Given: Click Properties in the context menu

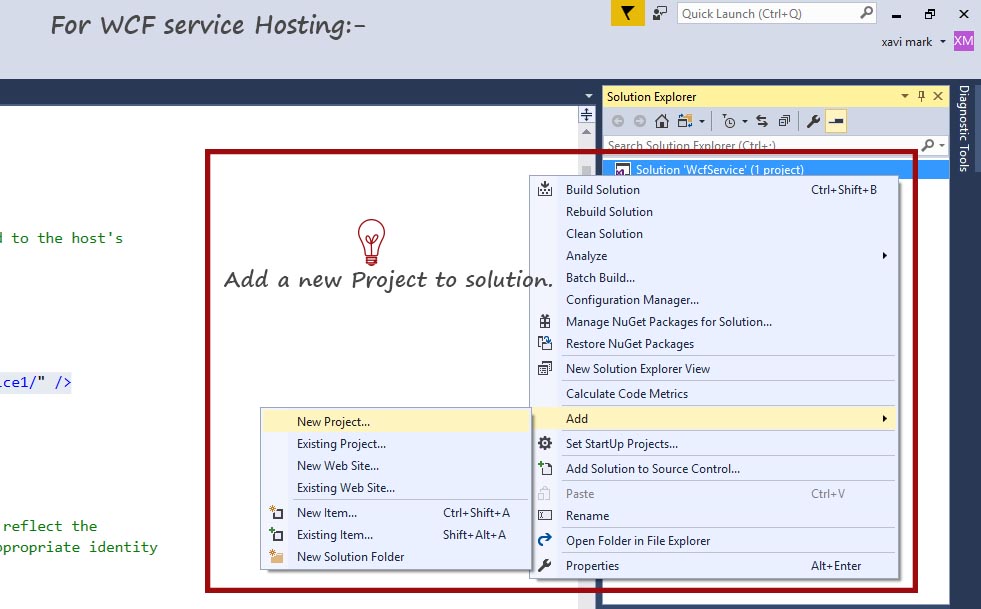Looking at the screenshot, I should click(714, 565).
